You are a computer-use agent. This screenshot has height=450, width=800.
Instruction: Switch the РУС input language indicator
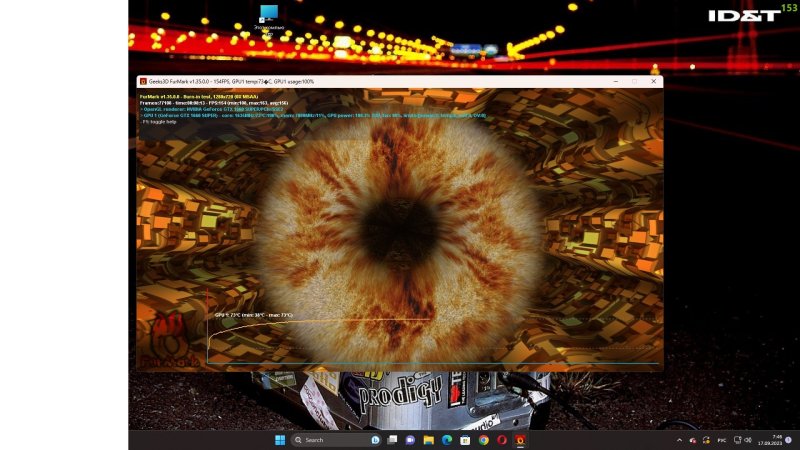[x=721, y=440]
